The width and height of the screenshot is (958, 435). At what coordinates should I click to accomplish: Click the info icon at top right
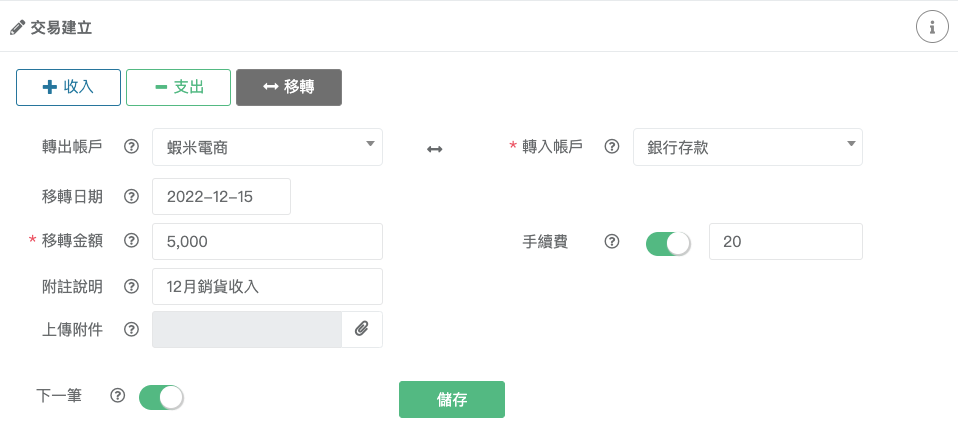click(932, 27)
